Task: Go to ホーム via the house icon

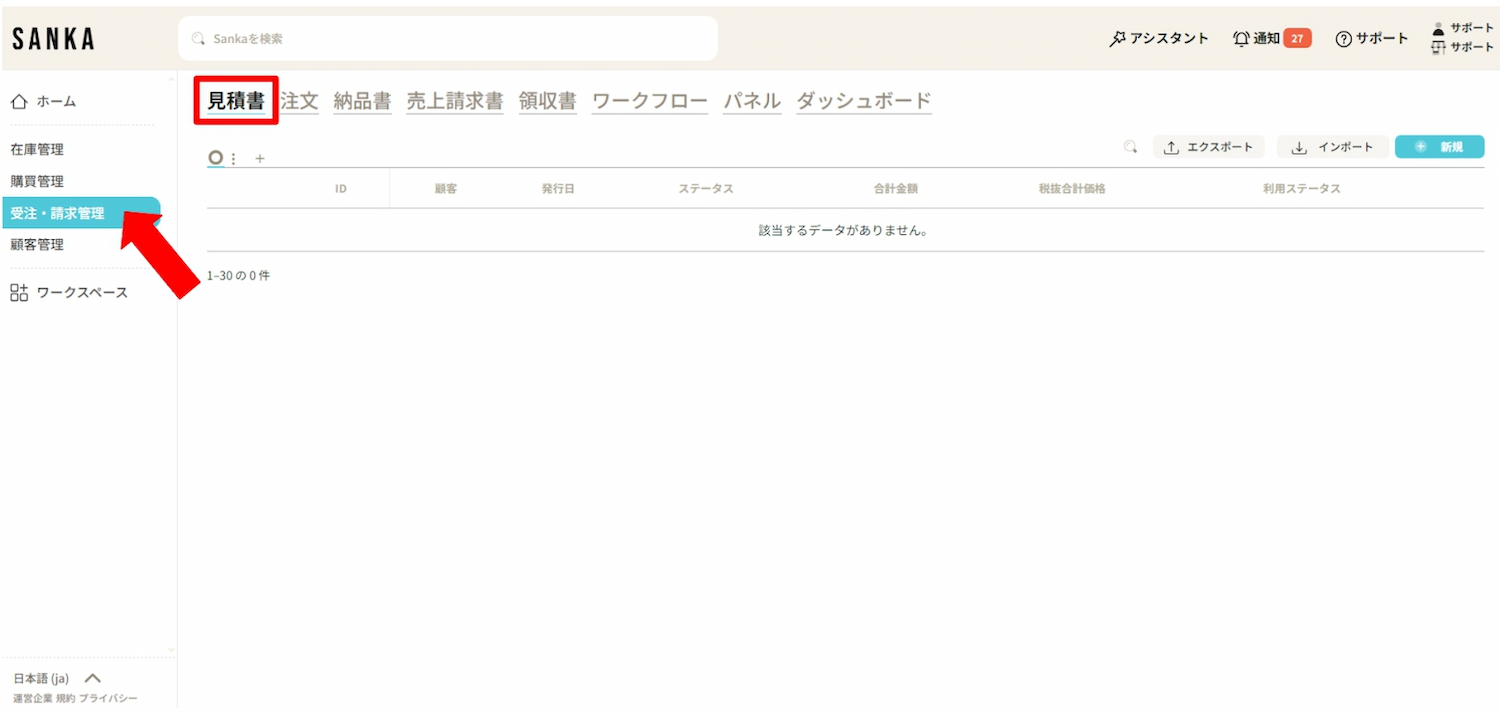Action: [x=18, y=101]
